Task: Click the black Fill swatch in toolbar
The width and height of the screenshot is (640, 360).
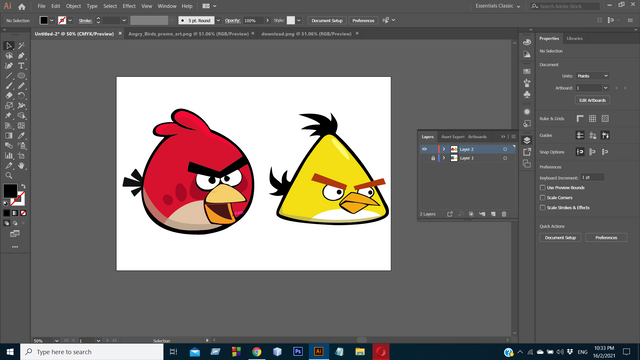Action: 10,191
